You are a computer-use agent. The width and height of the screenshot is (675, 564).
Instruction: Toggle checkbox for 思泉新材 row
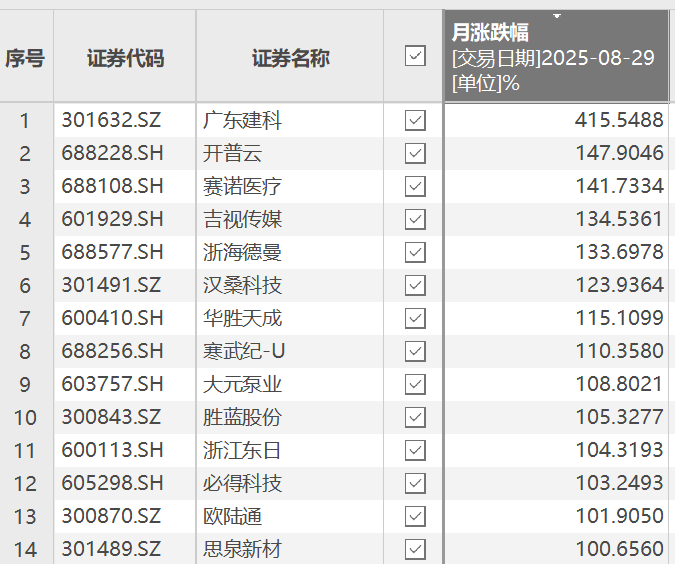coord(415,549)
